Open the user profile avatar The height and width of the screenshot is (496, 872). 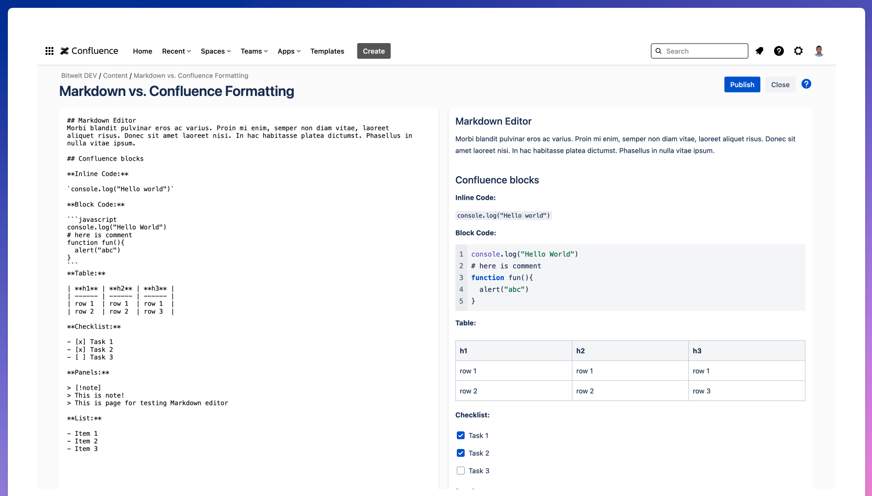(x=819, y=51)
